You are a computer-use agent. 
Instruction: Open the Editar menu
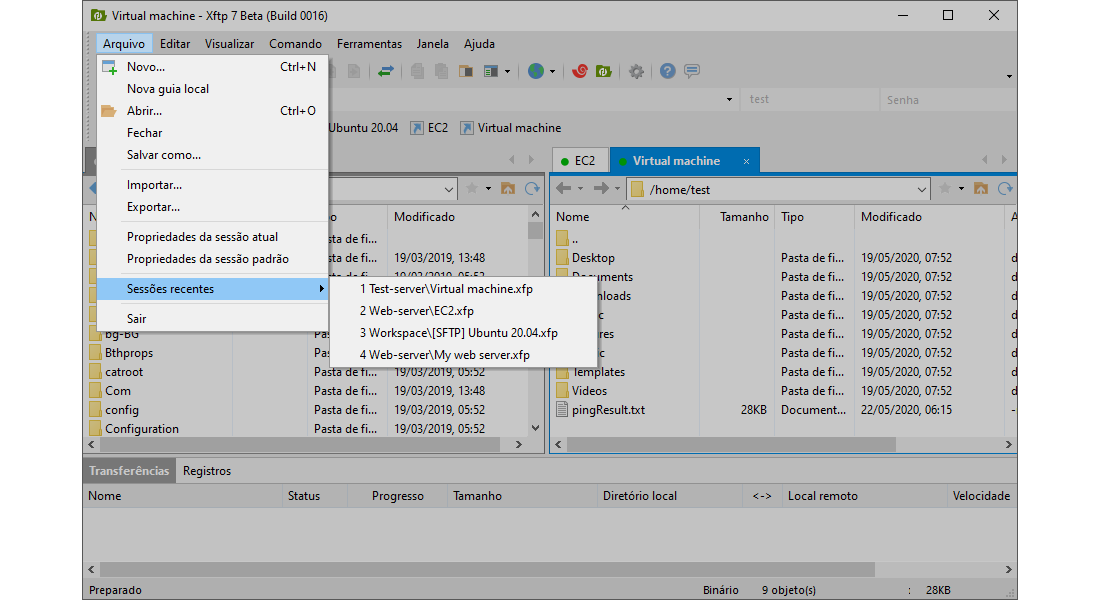coord(175,44)
